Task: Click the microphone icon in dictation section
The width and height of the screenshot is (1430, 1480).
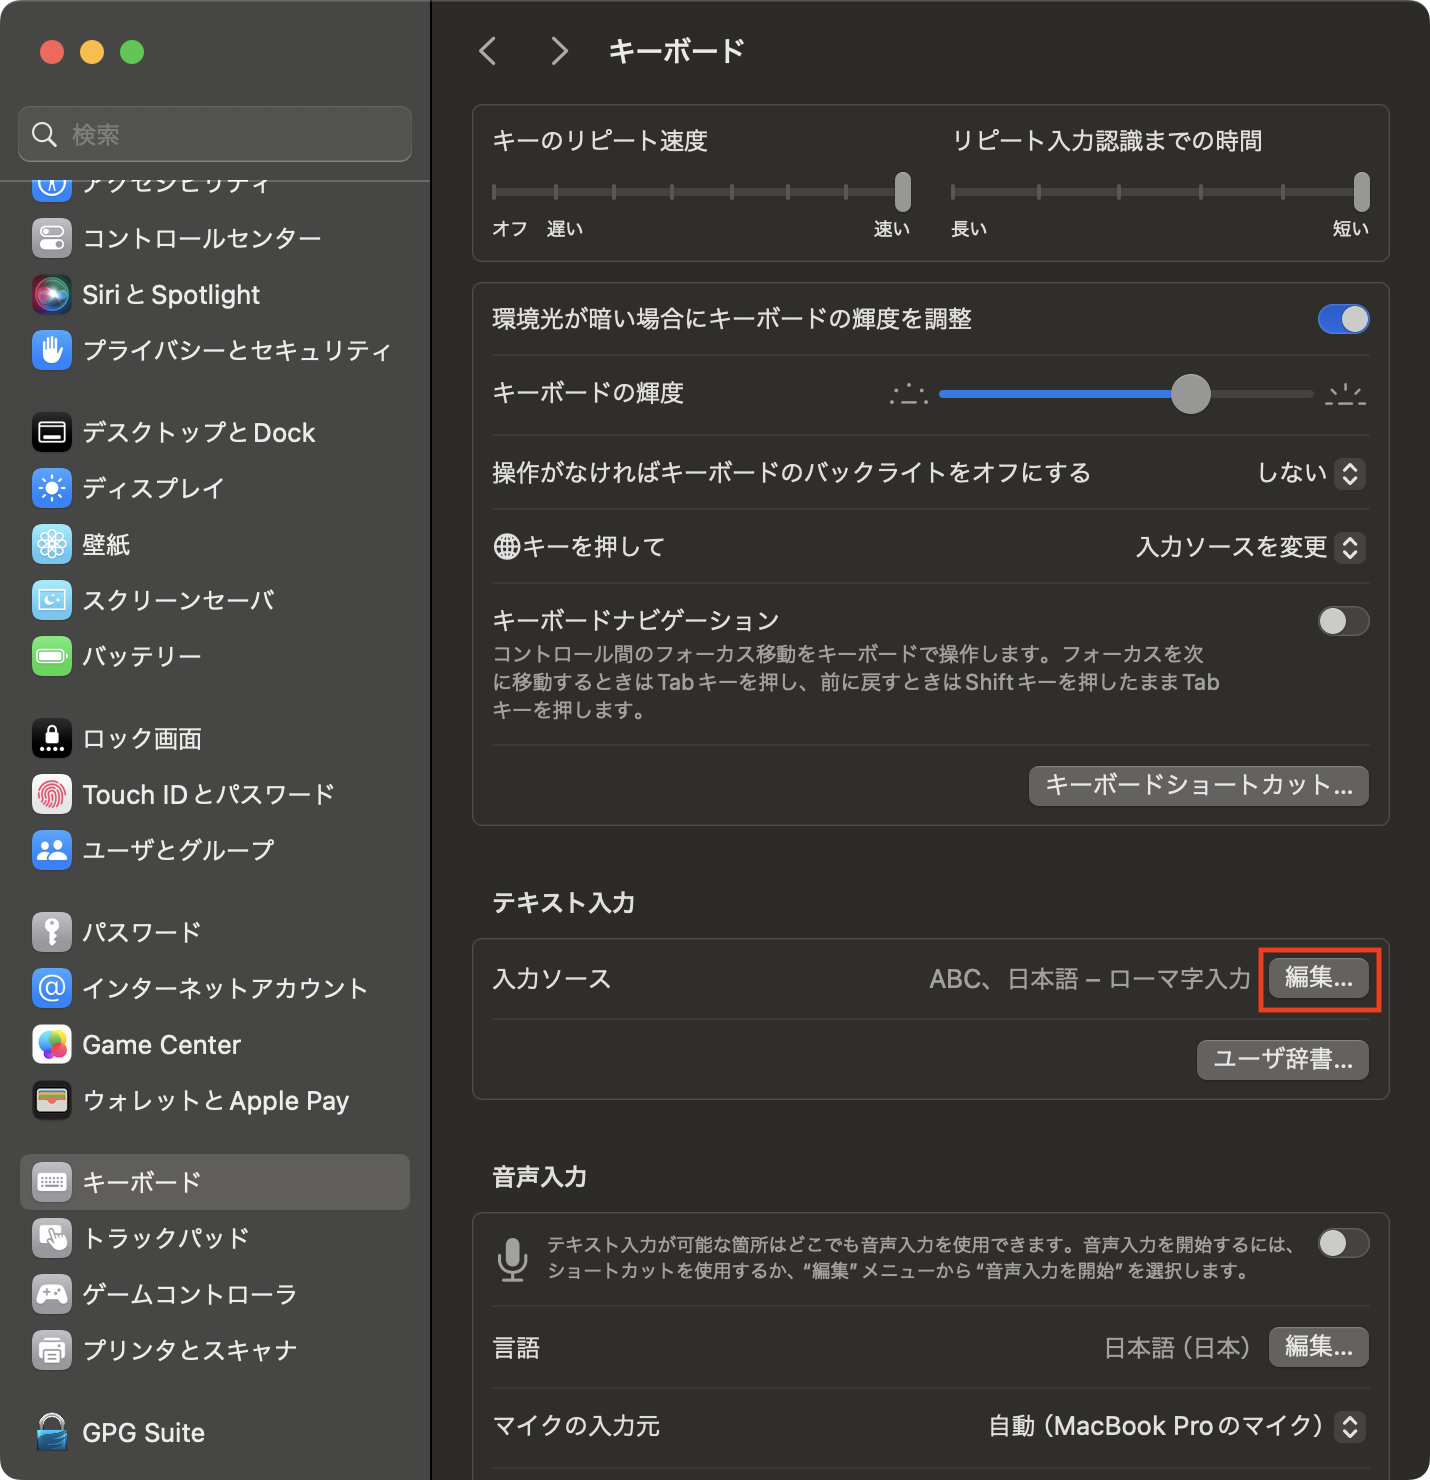Action: coord(513,1259)
